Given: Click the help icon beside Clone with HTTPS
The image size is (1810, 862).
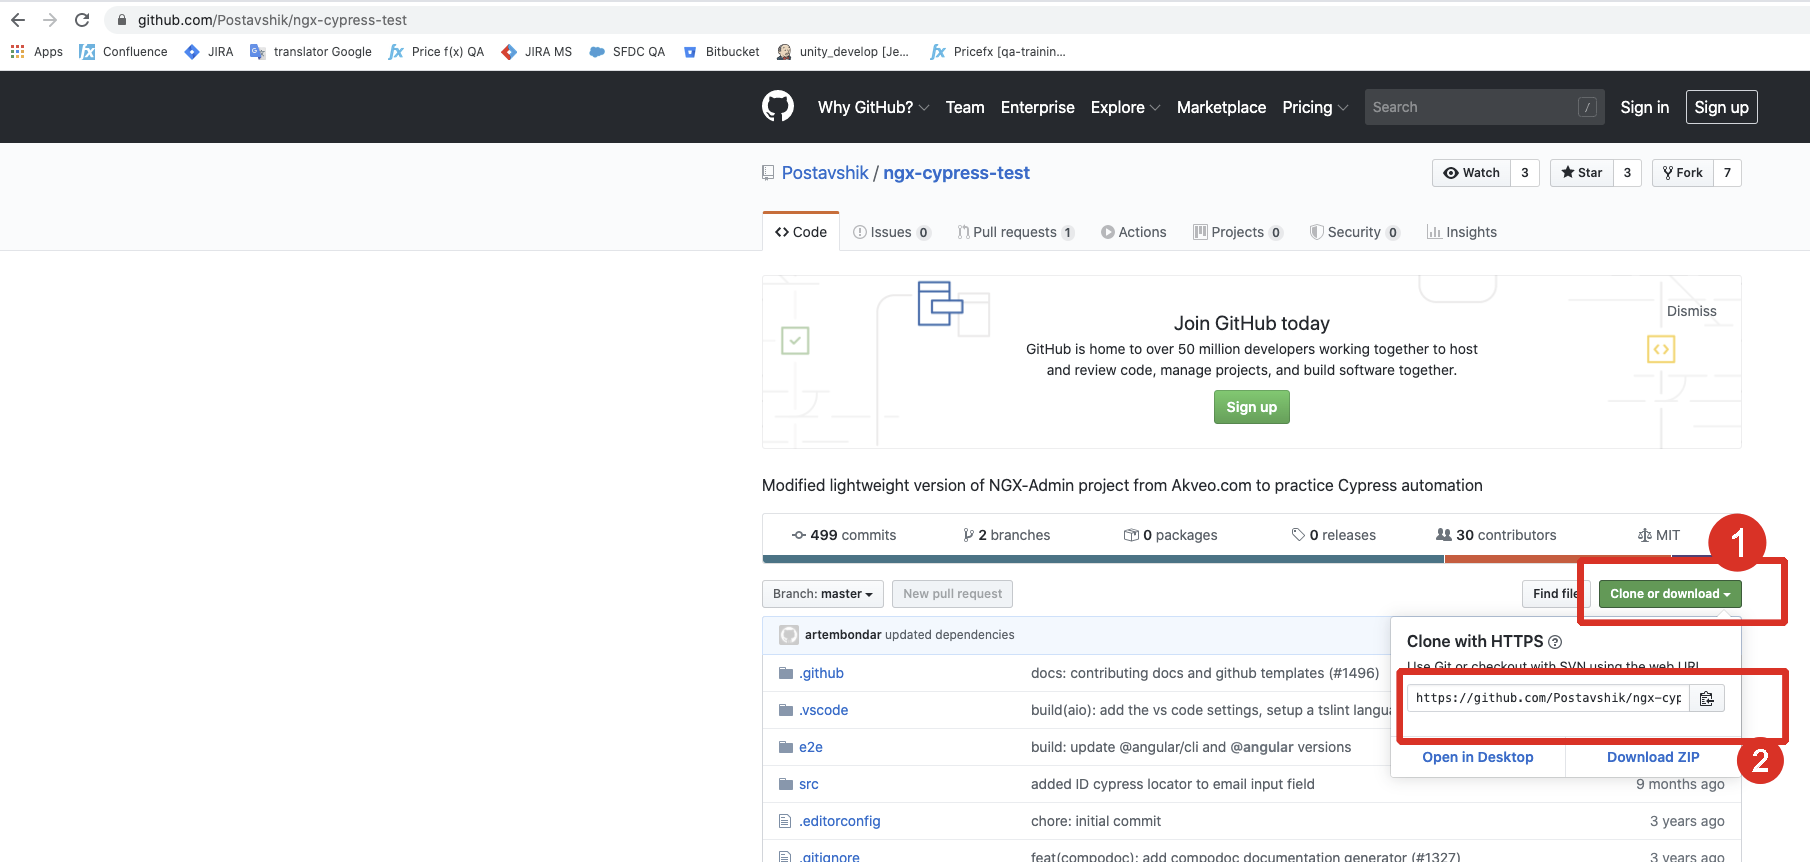Looking at the screenshot, I should tap(1555, 642).
